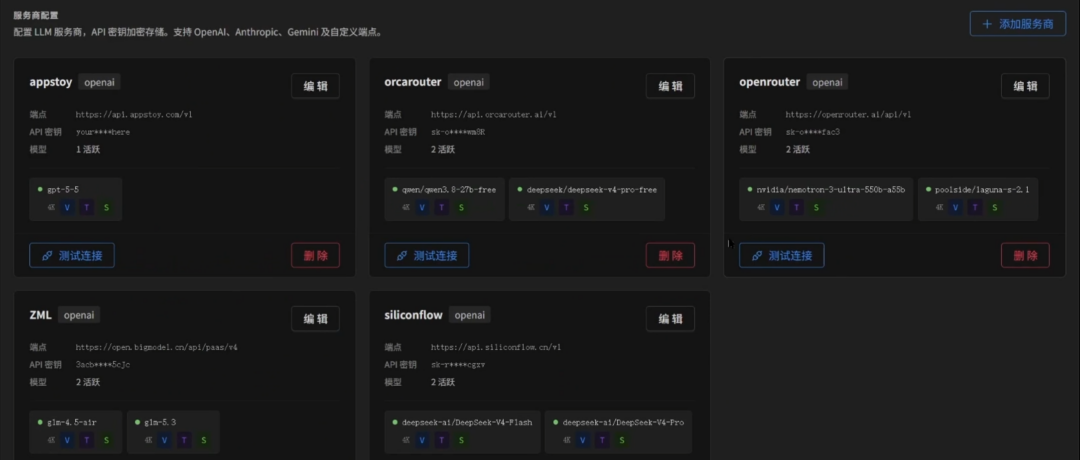Screen dimensions: 1080x460
Task: Click the orcarouter card title
Action: 413,82
